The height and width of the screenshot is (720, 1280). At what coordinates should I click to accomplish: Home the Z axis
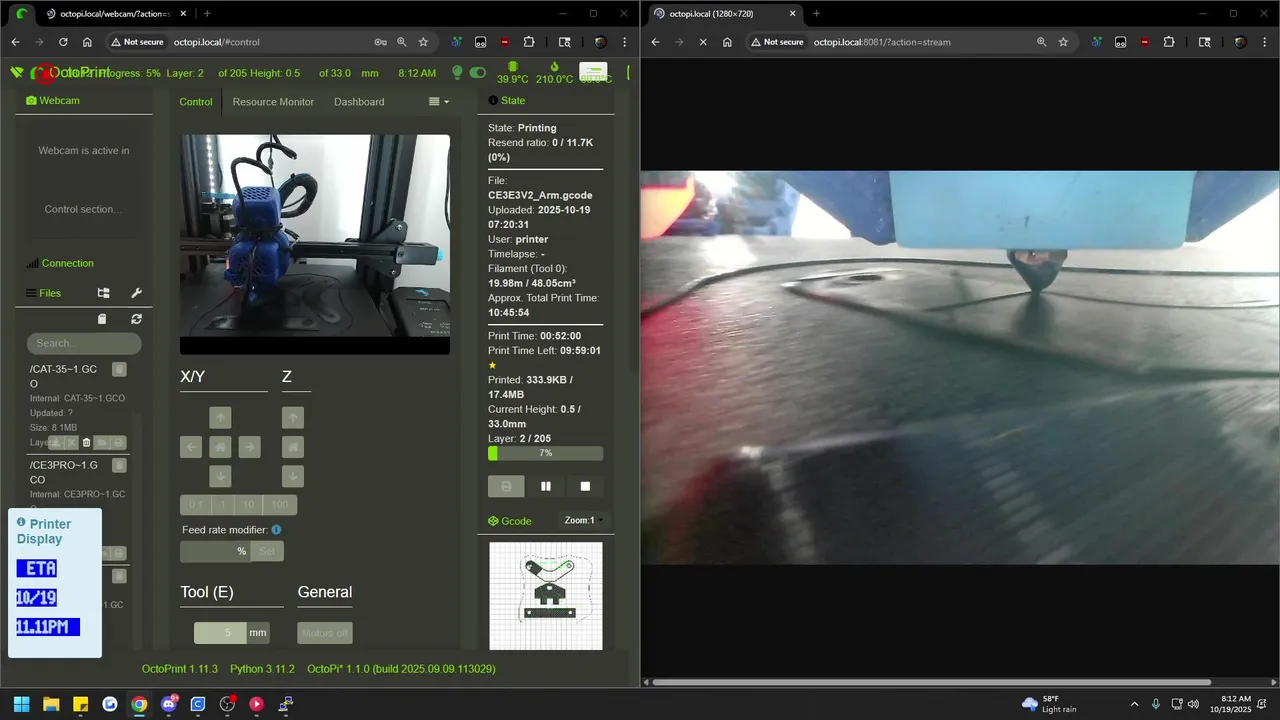tap(292, 447)
